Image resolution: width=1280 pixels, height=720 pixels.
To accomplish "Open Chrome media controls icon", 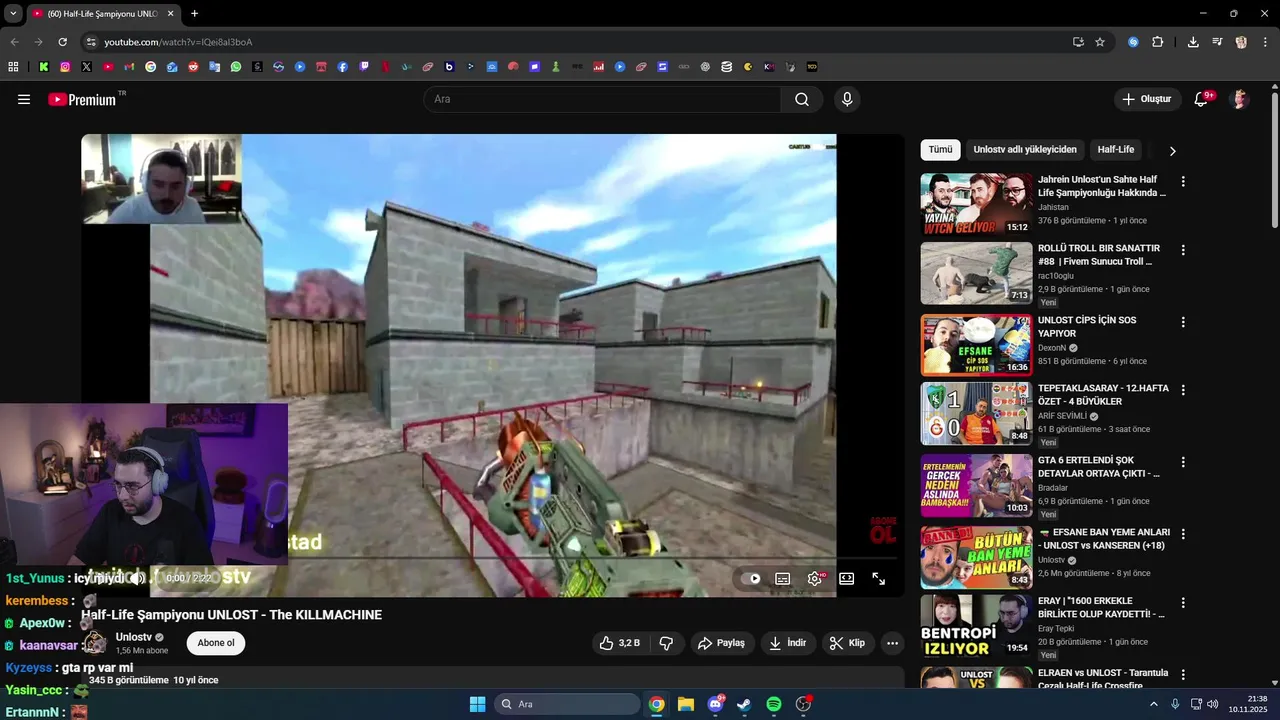I will (x=1217, y=42).
